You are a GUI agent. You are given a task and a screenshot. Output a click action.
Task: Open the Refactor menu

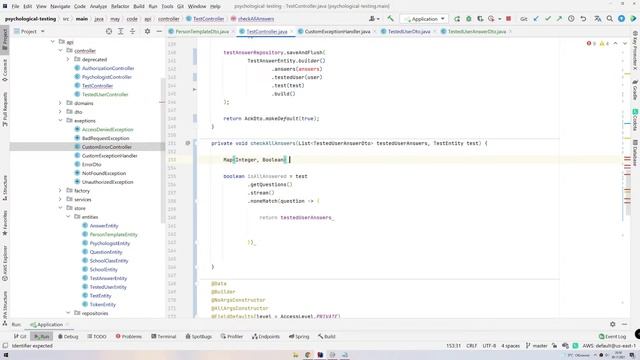point(120,6)
